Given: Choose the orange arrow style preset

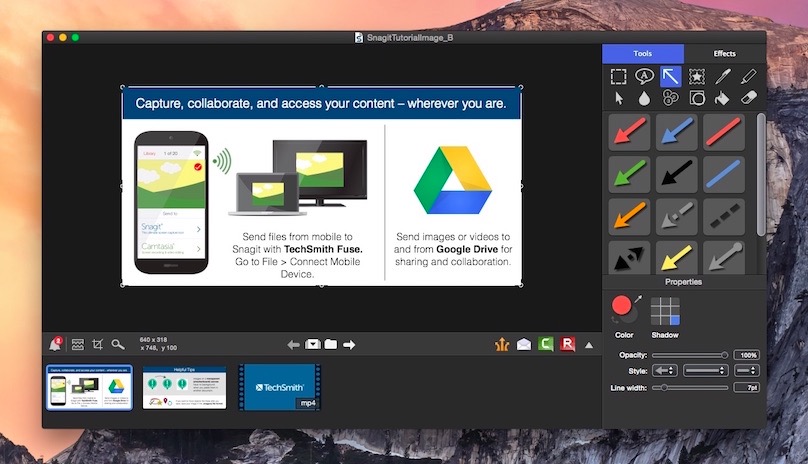Looking at the screenshot, I should coord(629,217).
